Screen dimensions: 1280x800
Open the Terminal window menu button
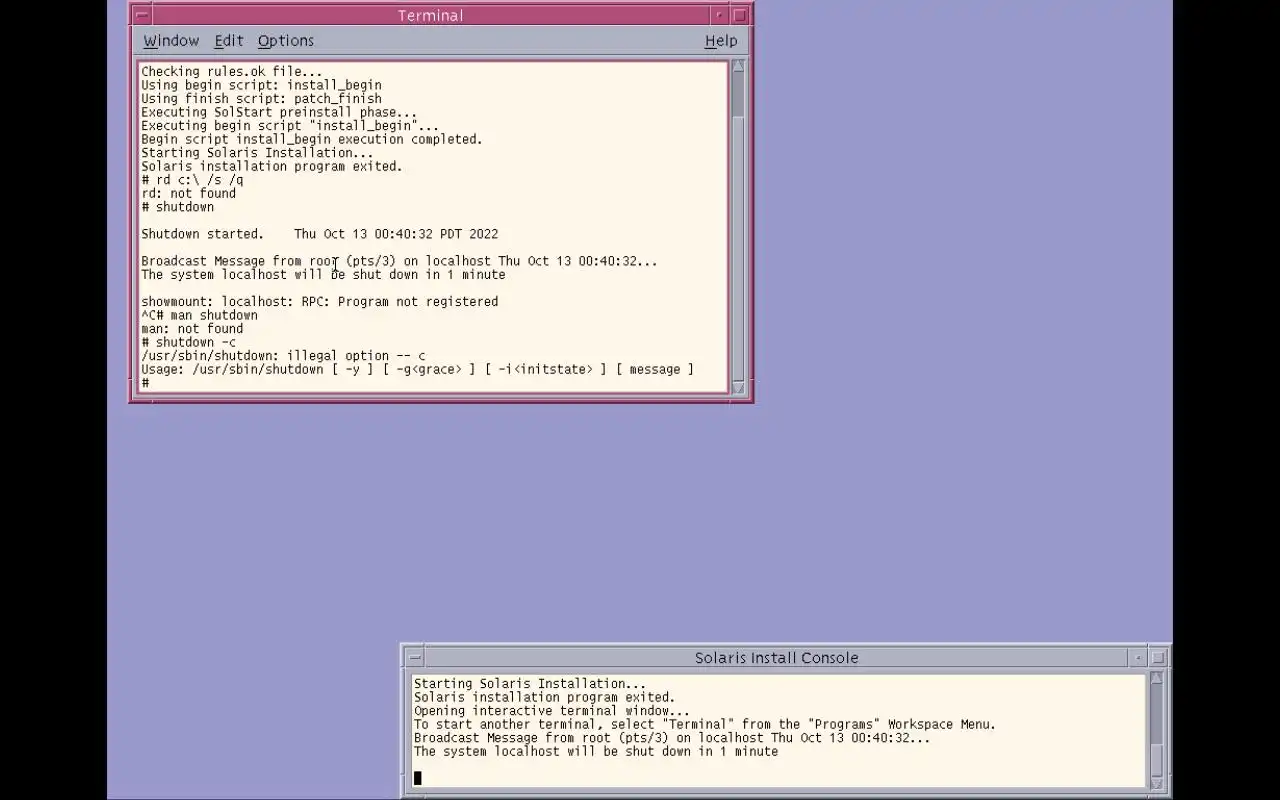coord(141,15)
